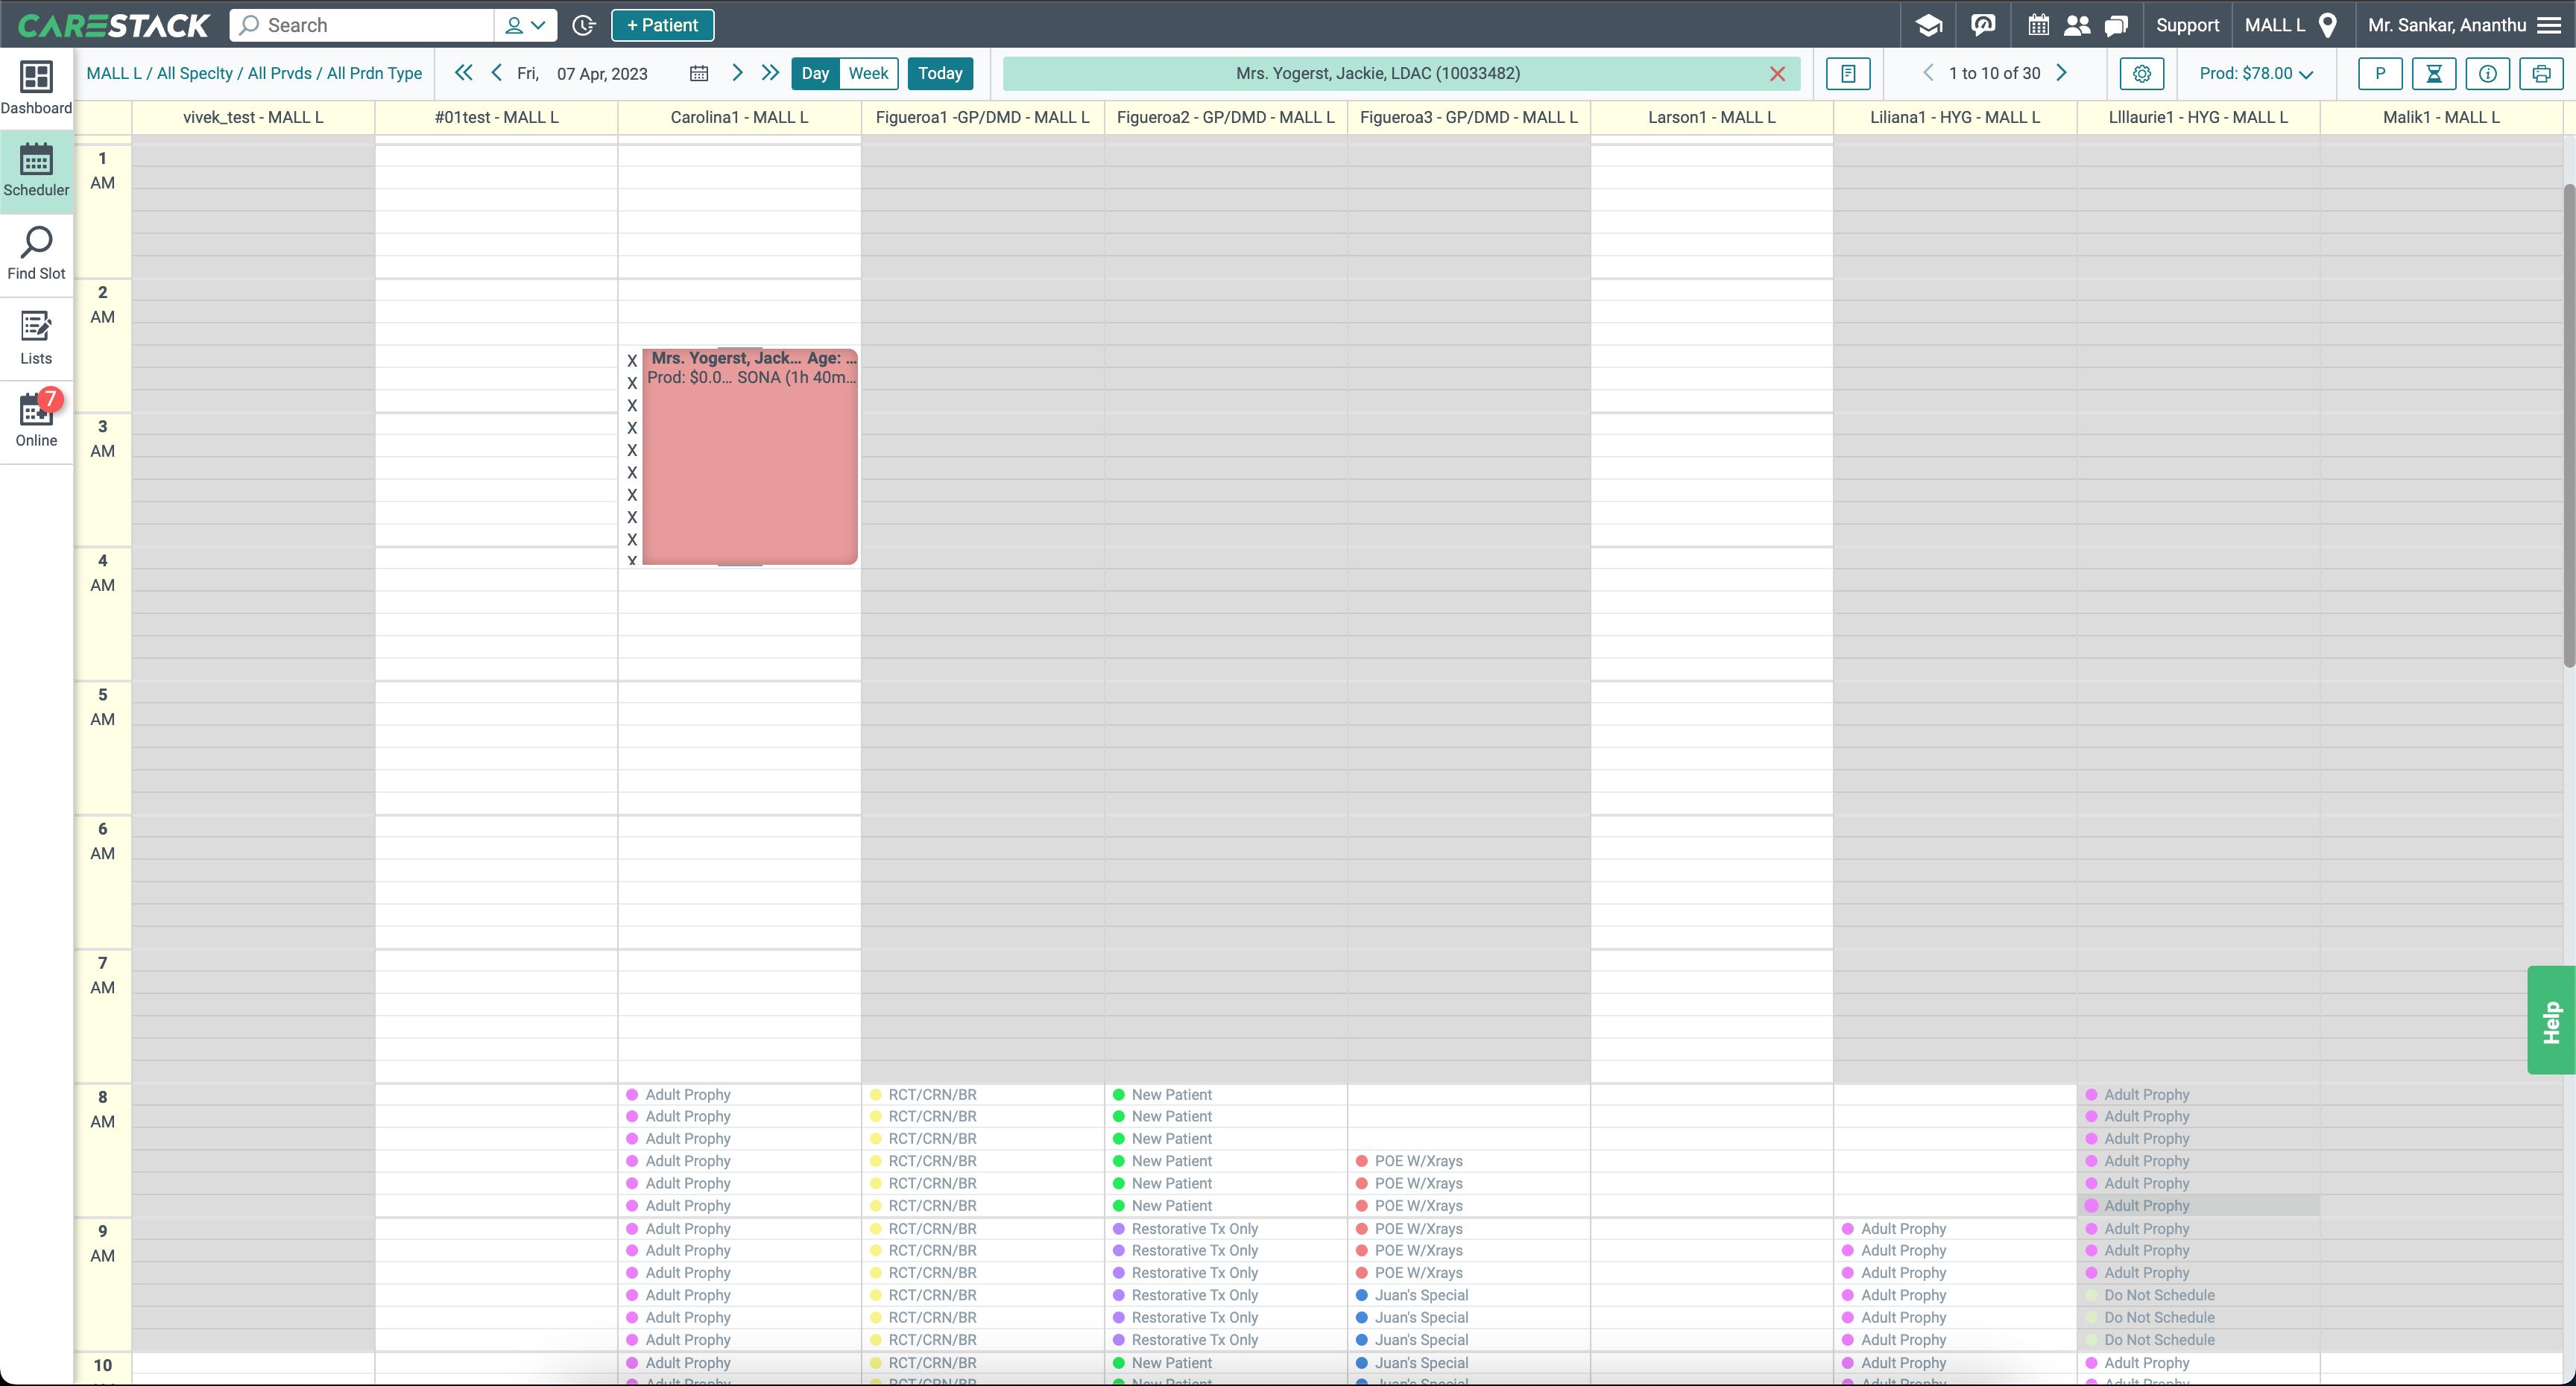
Task: Open the Scheduler sidebar item
Action: pyautogui.click(x=36, y=171)
